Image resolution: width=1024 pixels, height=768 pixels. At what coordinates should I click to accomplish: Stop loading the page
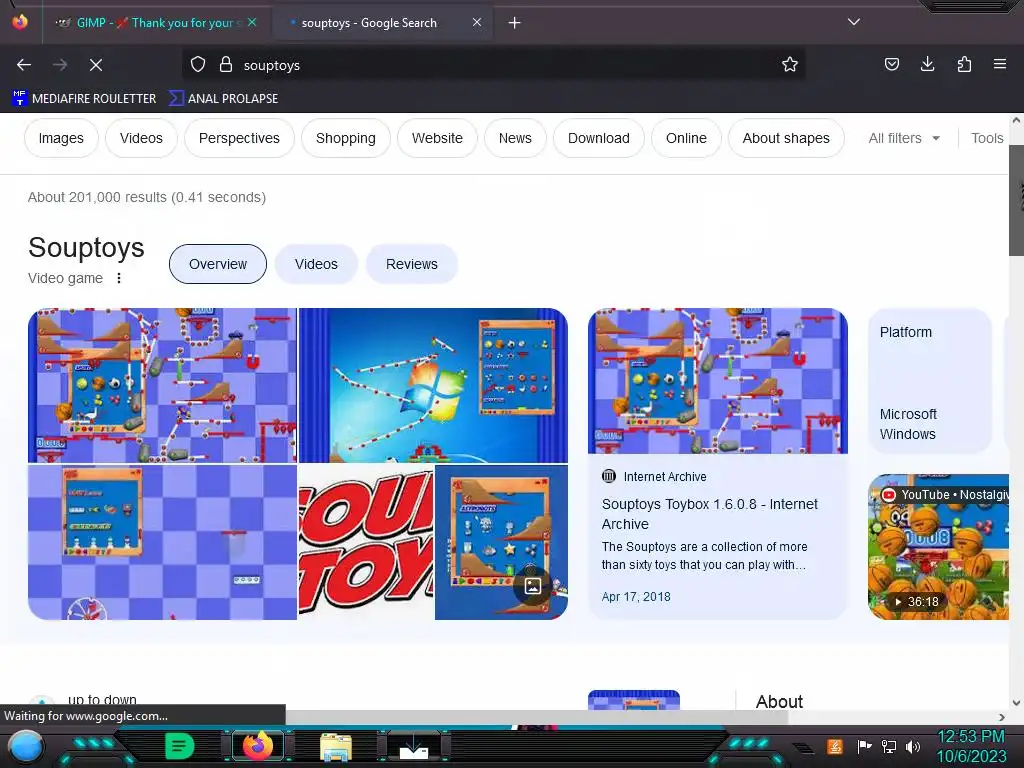[x=96, y=65]
